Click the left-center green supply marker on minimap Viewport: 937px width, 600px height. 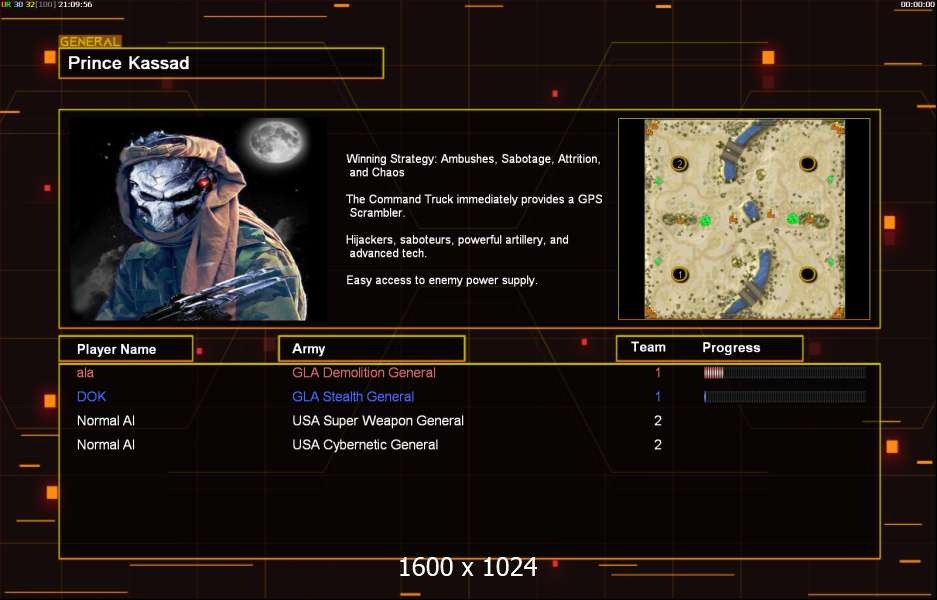click(705, 221)
